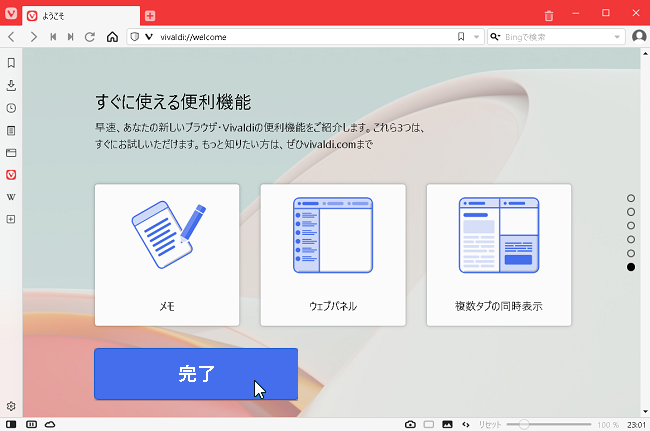Go forward to next page
The height and width of the screenshot is (431, 650).
pyautogui.click(x=34, y=37)
